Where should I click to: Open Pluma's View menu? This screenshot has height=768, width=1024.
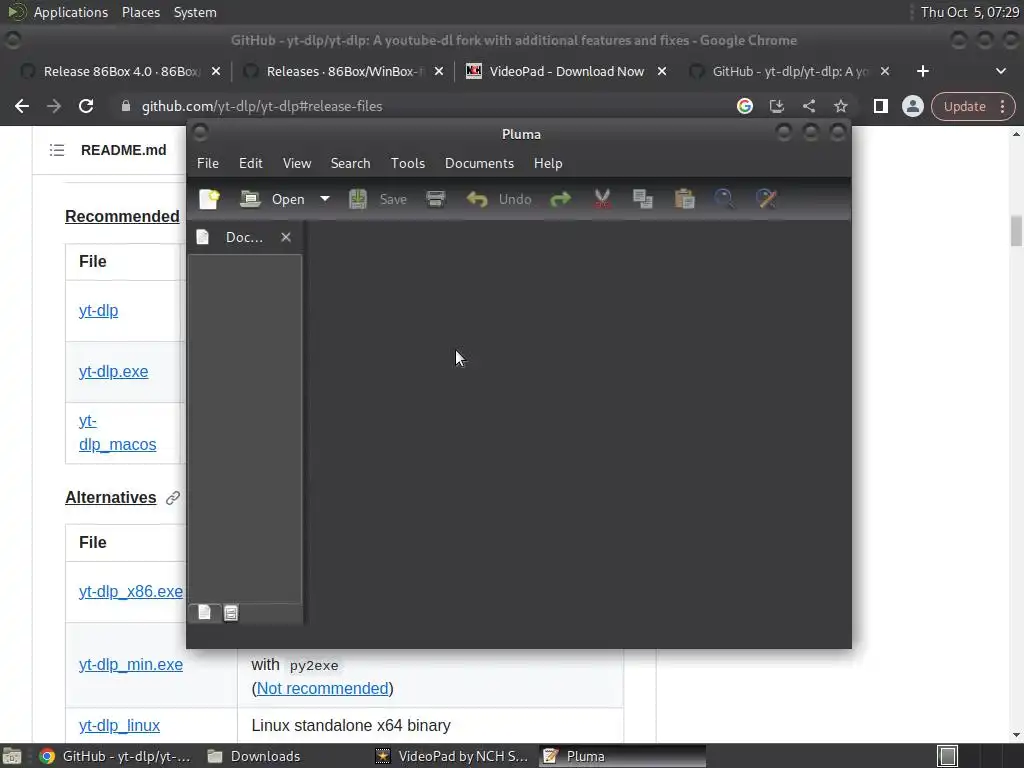[296, 163]
